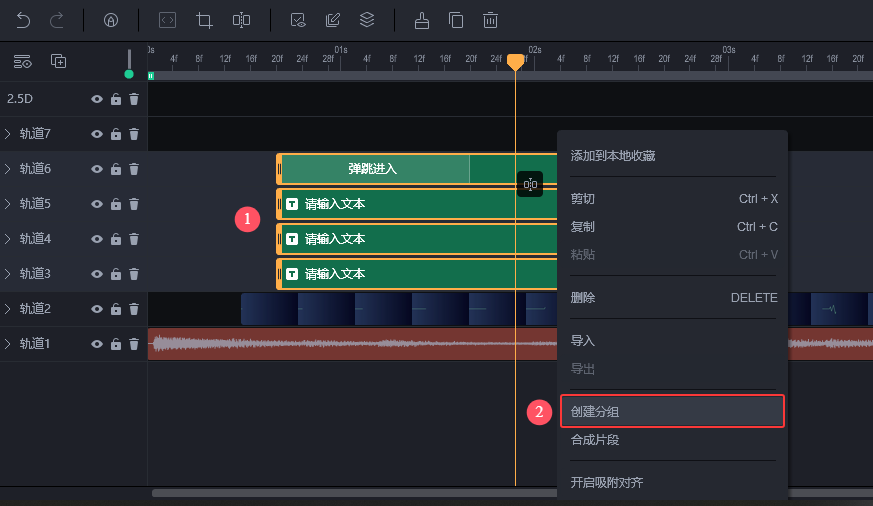The image size is (873, 506).
Task: Click the split clip icon
Action: coord(241,20)
